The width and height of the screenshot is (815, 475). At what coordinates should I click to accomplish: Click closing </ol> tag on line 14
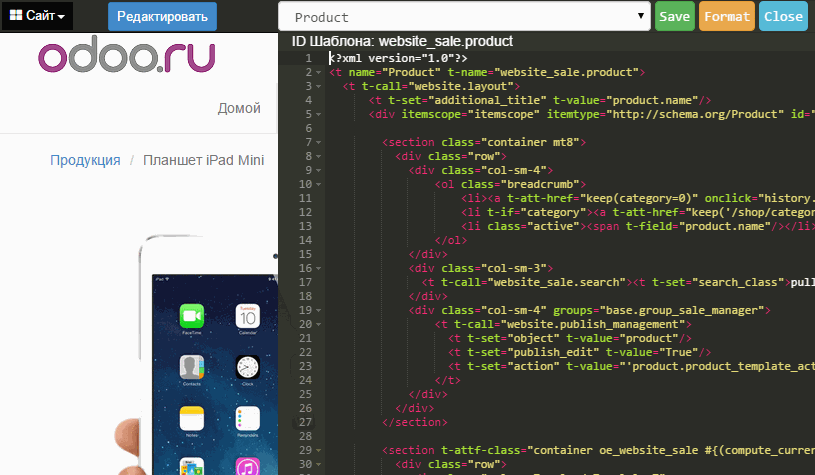pyautogui.click(x=451, y=241)
